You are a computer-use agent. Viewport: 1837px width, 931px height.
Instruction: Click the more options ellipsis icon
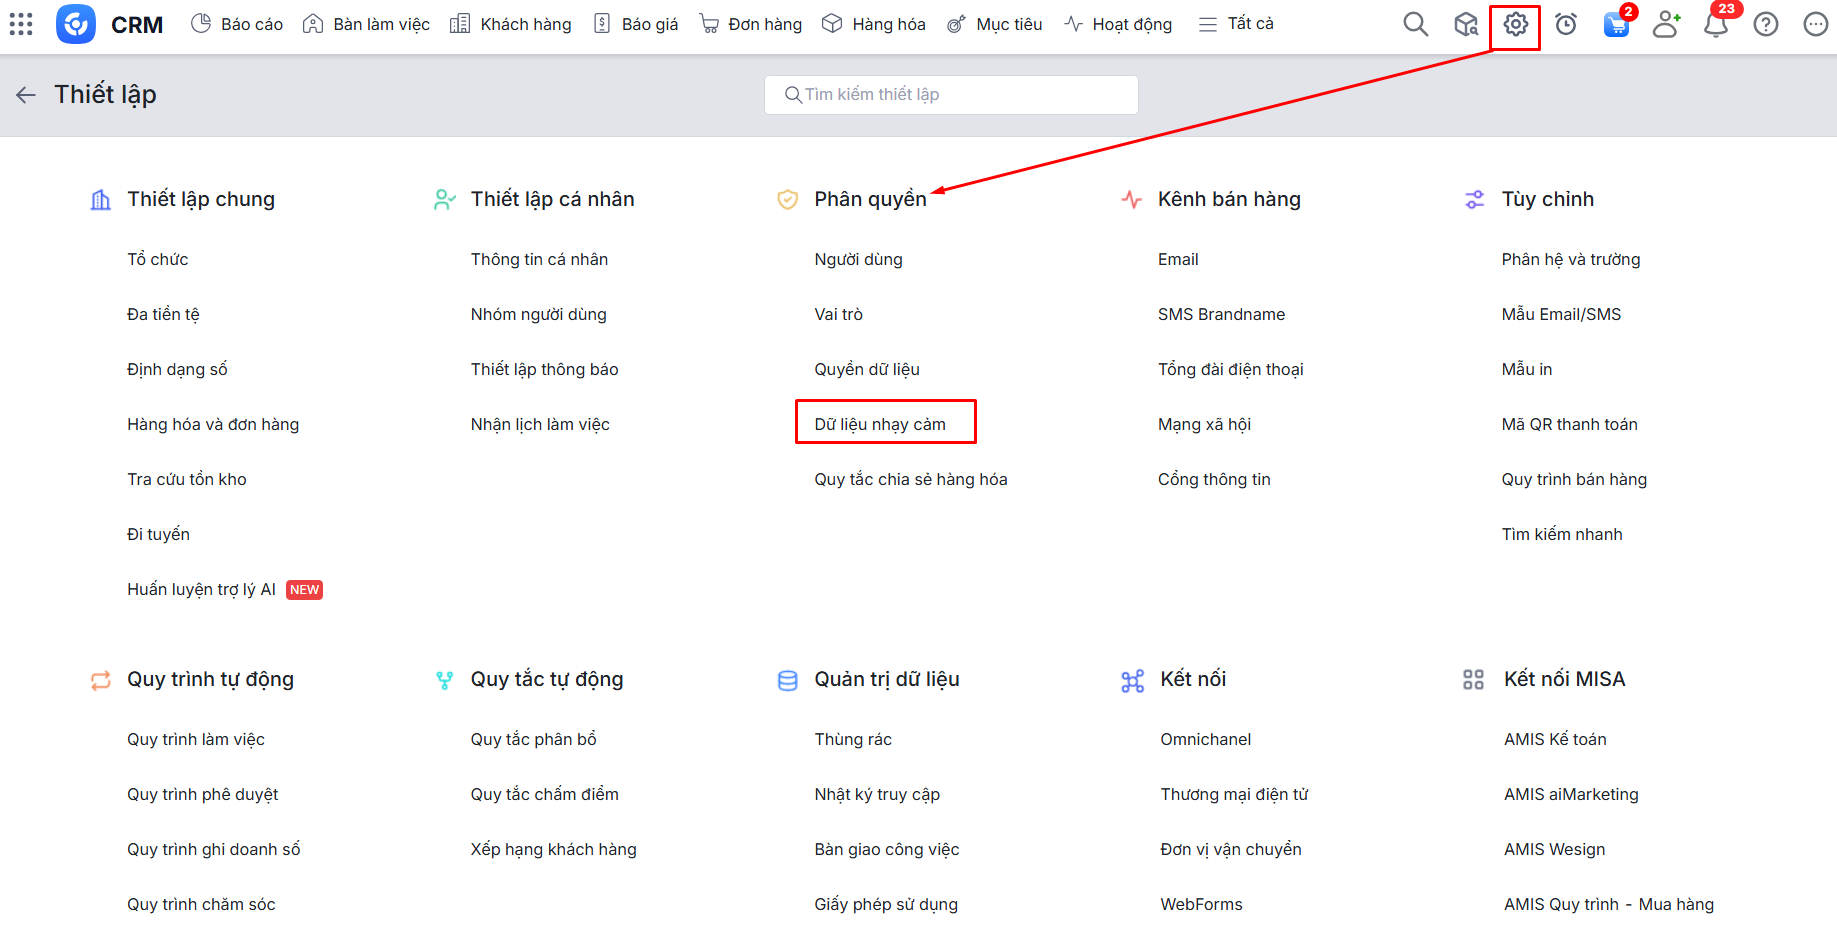tap(1816, 24)
